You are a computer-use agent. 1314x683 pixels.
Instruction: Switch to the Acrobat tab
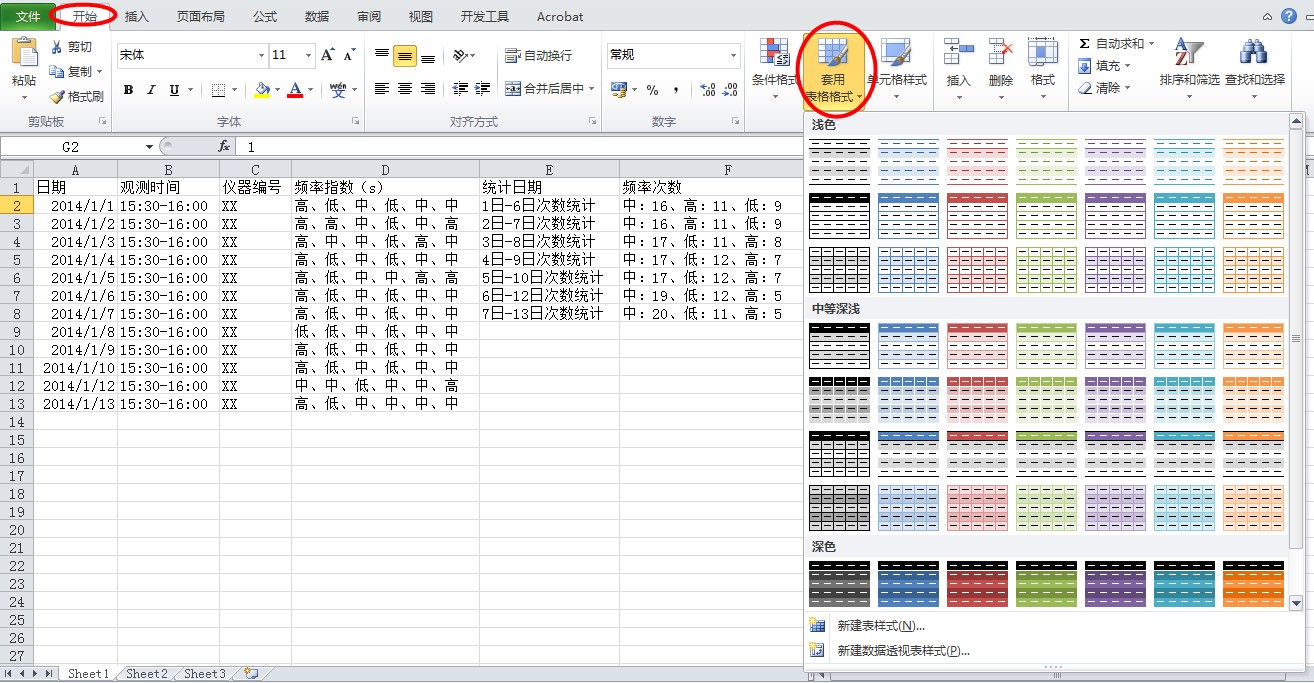pyautogui.click(x=560, y=16)
